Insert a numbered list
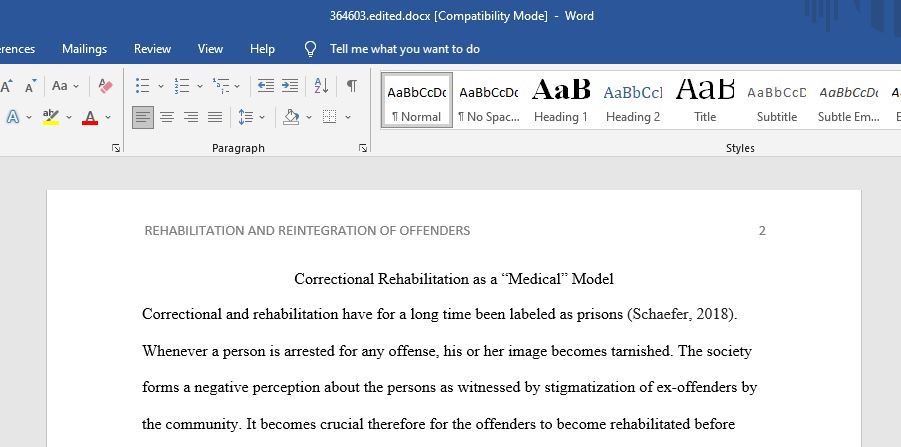901x447 pixels. pos(182,86)
